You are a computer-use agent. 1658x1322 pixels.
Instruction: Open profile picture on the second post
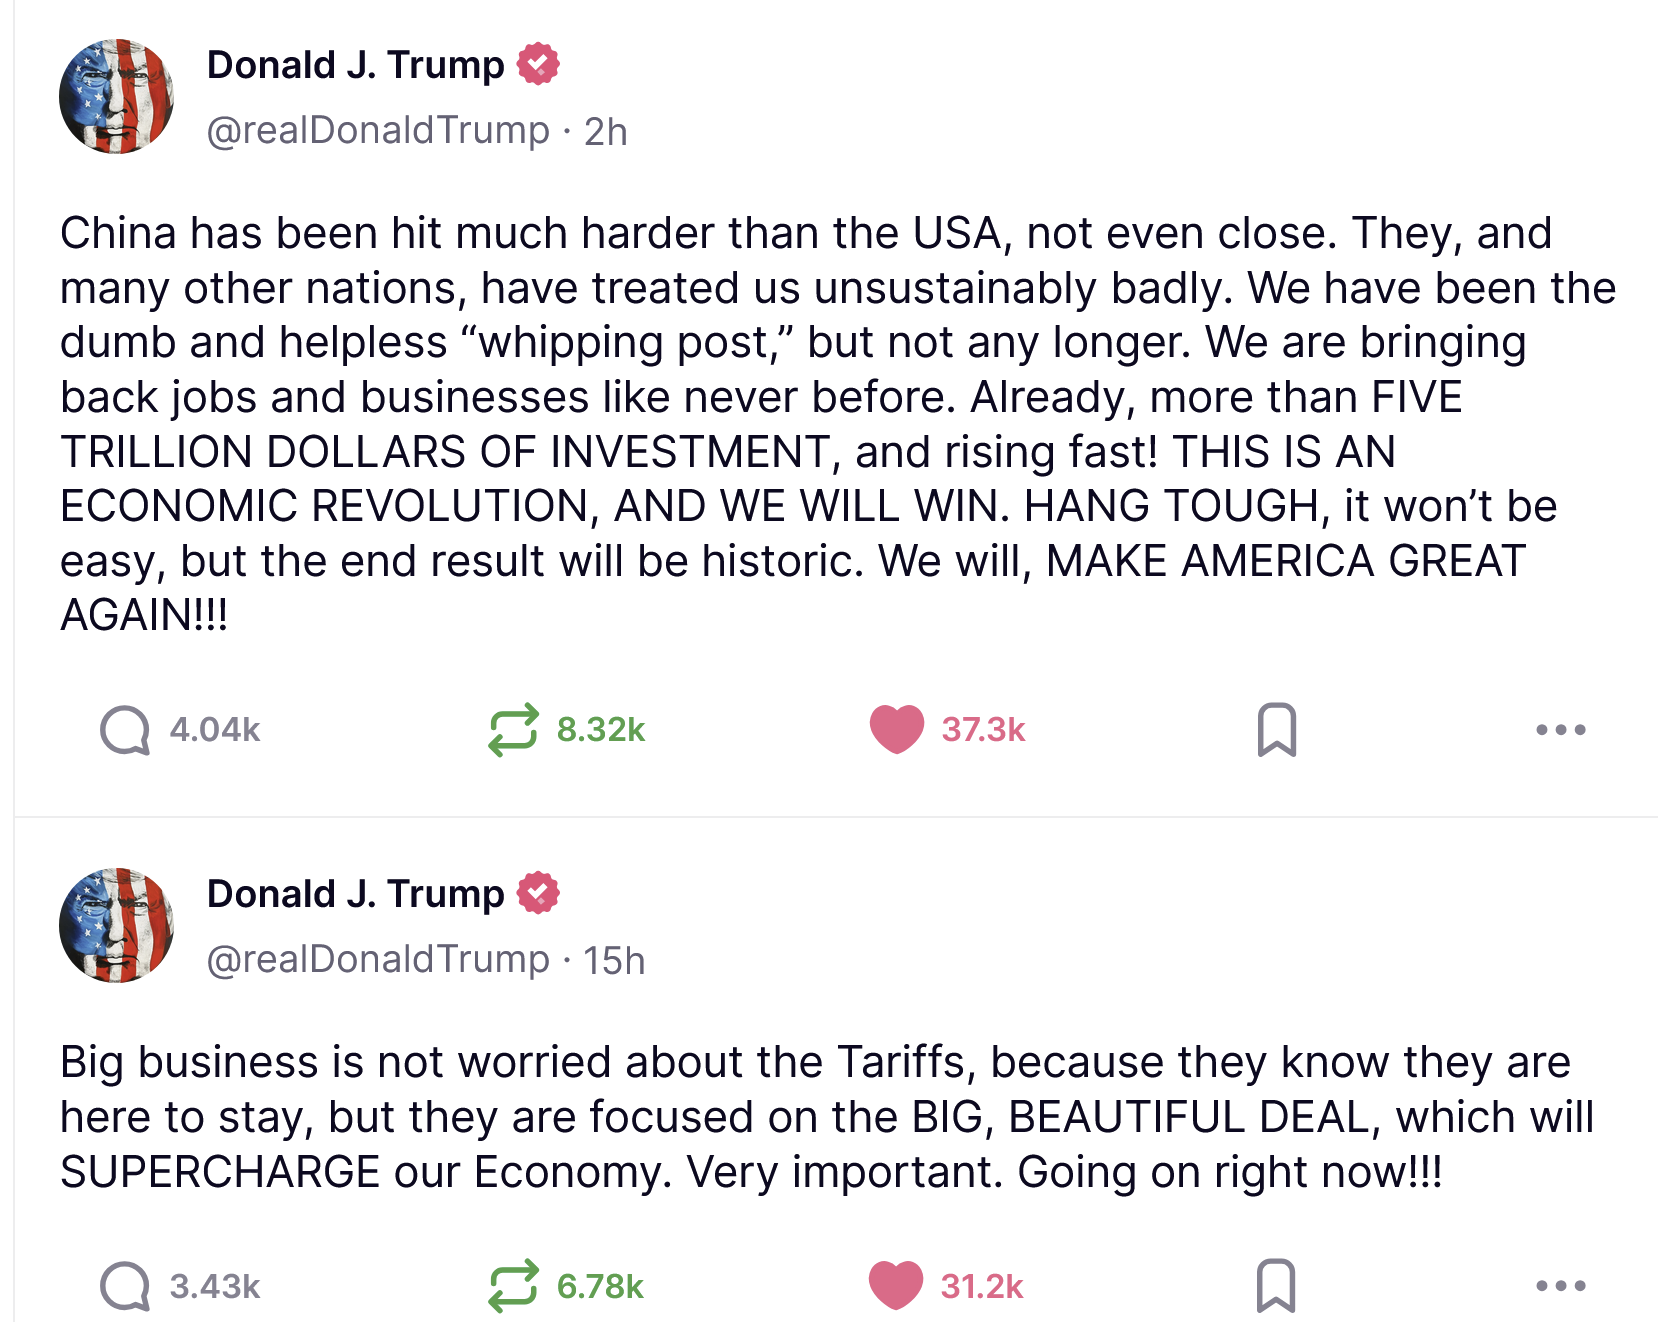click(x=117, y=926)
